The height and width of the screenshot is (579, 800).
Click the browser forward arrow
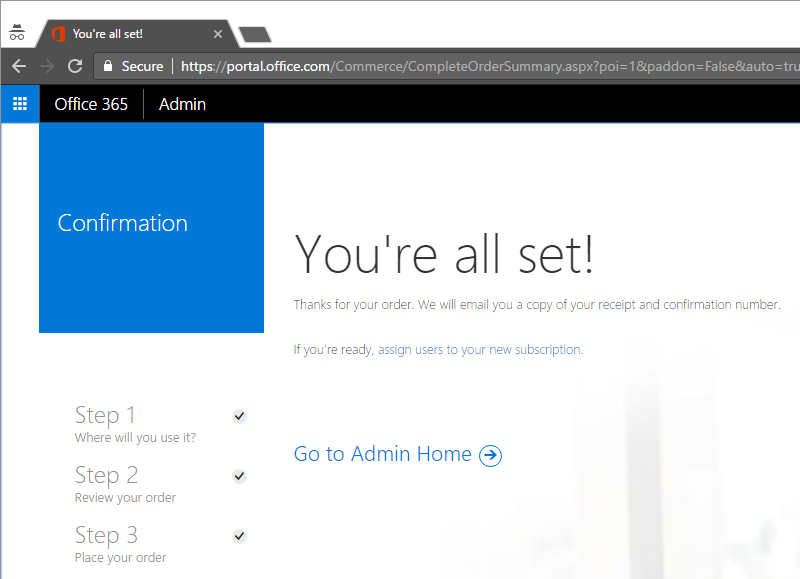click(x=46, y=66)
